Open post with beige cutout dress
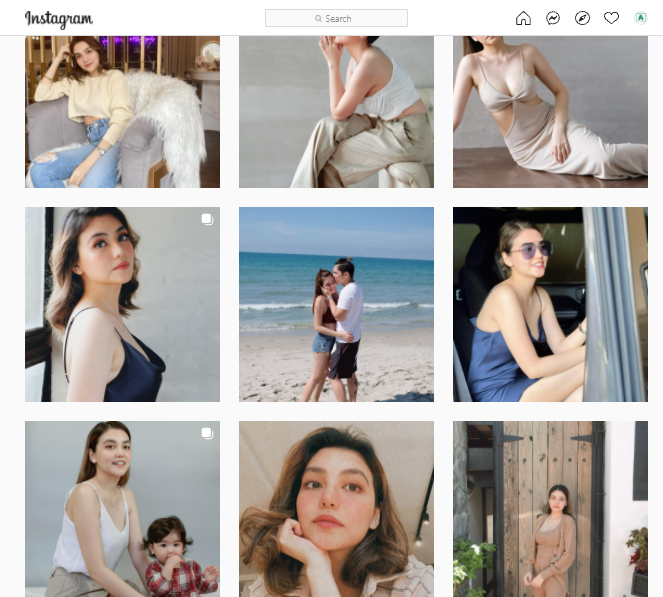The image size is (663, 597). 550,112
